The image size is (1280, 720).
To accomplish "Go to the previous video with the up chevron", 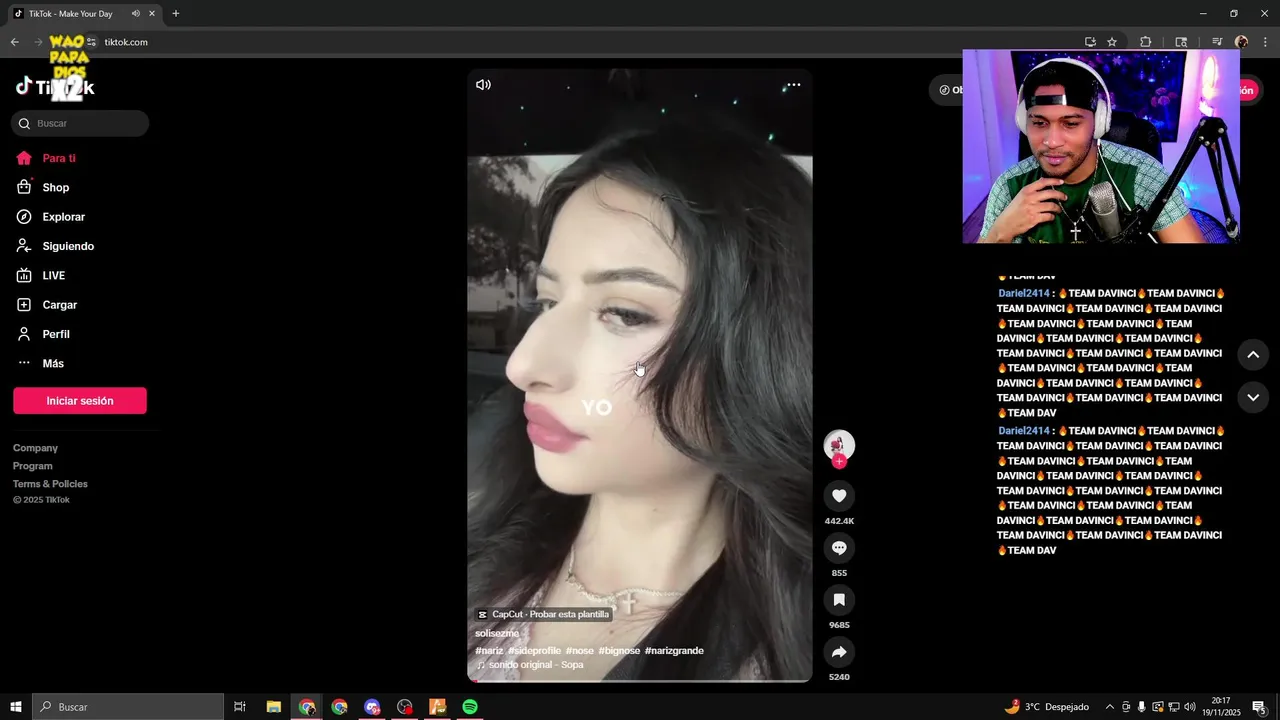I will (1253, 354).
